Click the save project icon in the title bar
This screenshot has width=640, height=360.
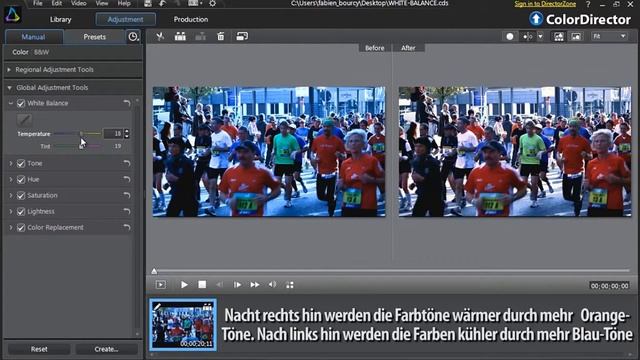[x=148, y=4]
